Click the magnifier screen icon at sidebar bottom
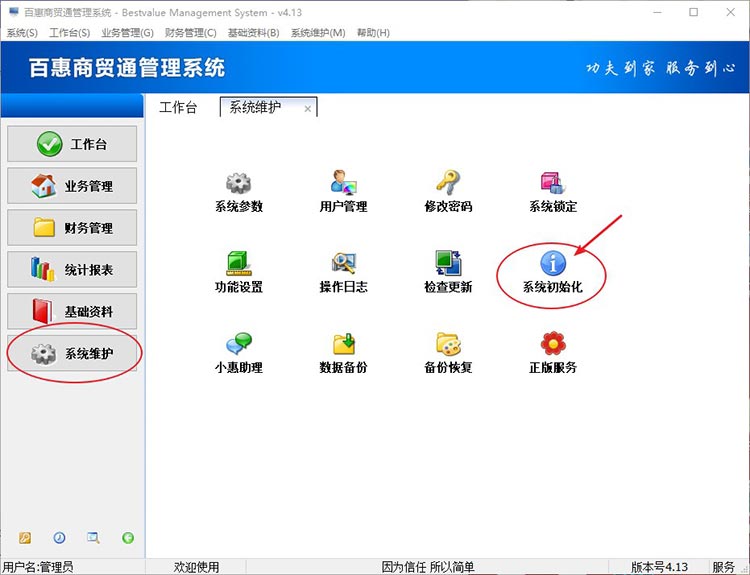This screenshot has height=575, width=750. 93,538
